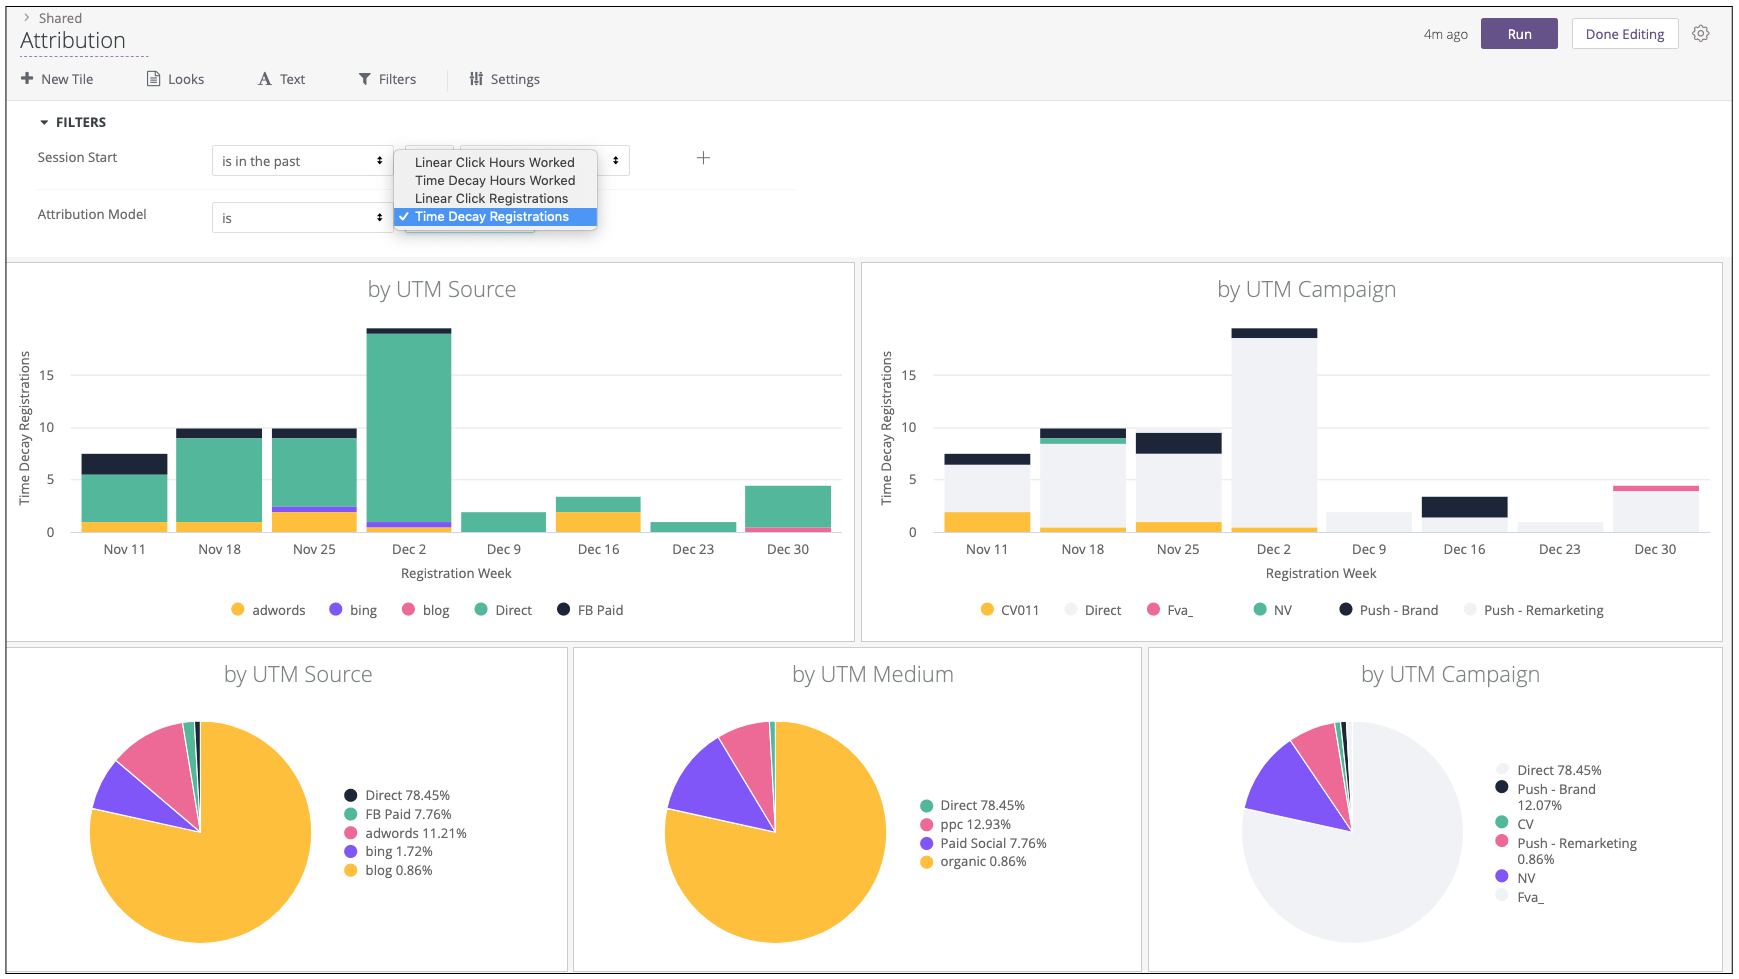
Task: Open the Attribution Model 'is' dropdown
Action: (302, 218)
